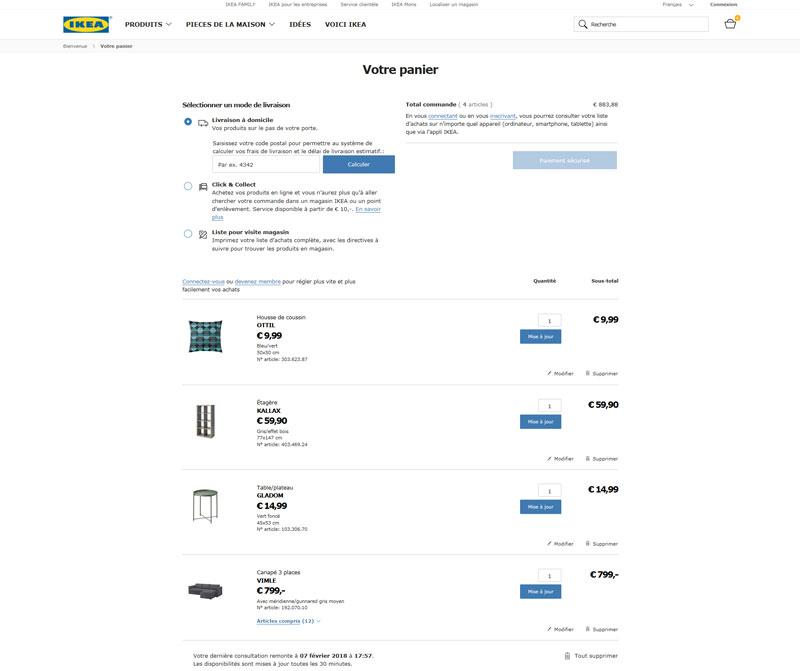
Task: Focus the Recherche search field
Action: pos(641,24)
